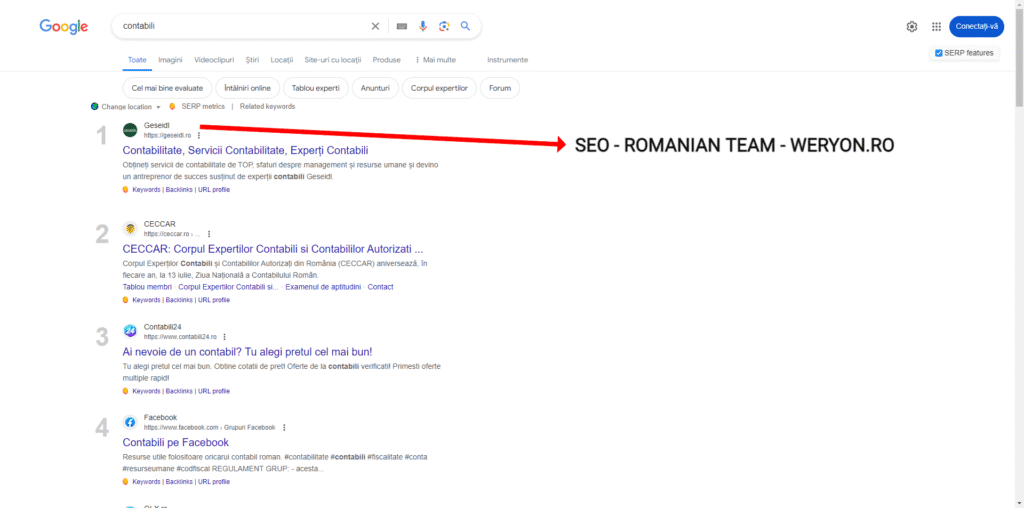Switch to the Produse tab

coord(387,59)
